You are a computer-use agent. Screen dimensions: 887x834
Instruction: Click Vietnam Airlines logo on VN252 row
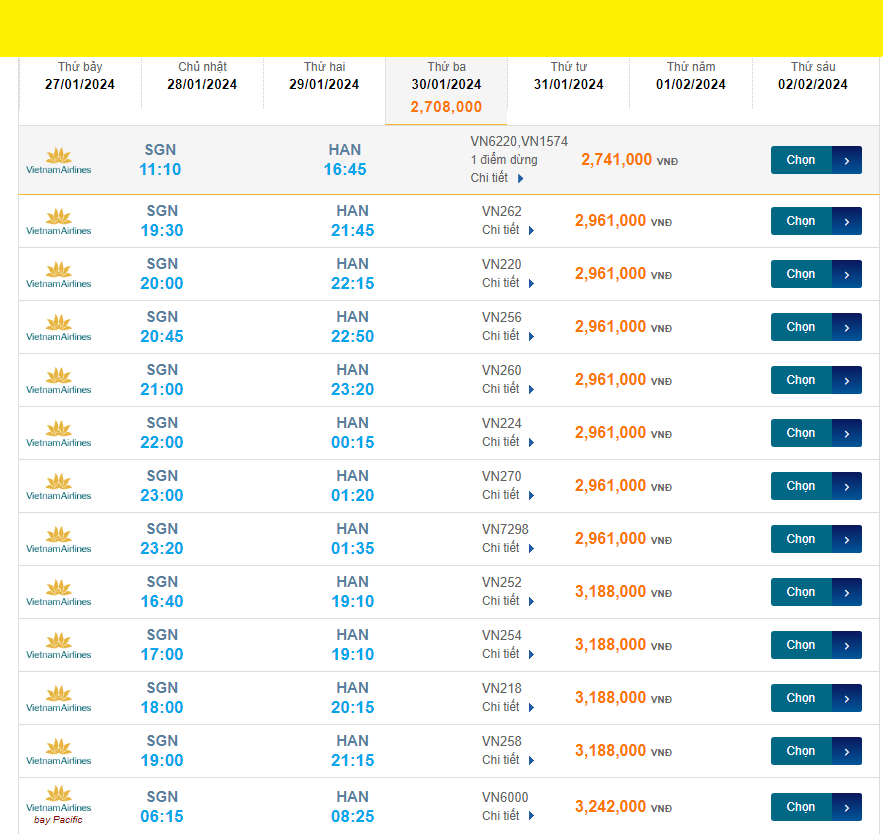(x=58, y=593)
